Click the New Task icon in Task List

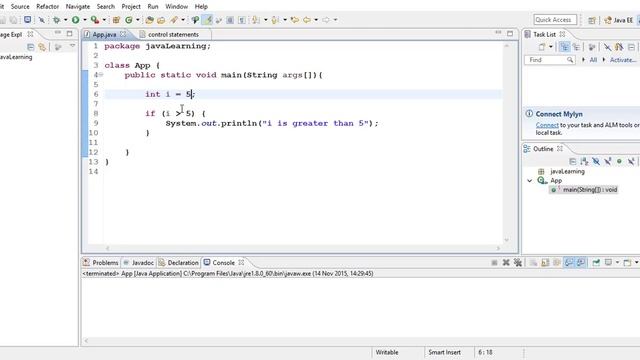click(541, 47)
